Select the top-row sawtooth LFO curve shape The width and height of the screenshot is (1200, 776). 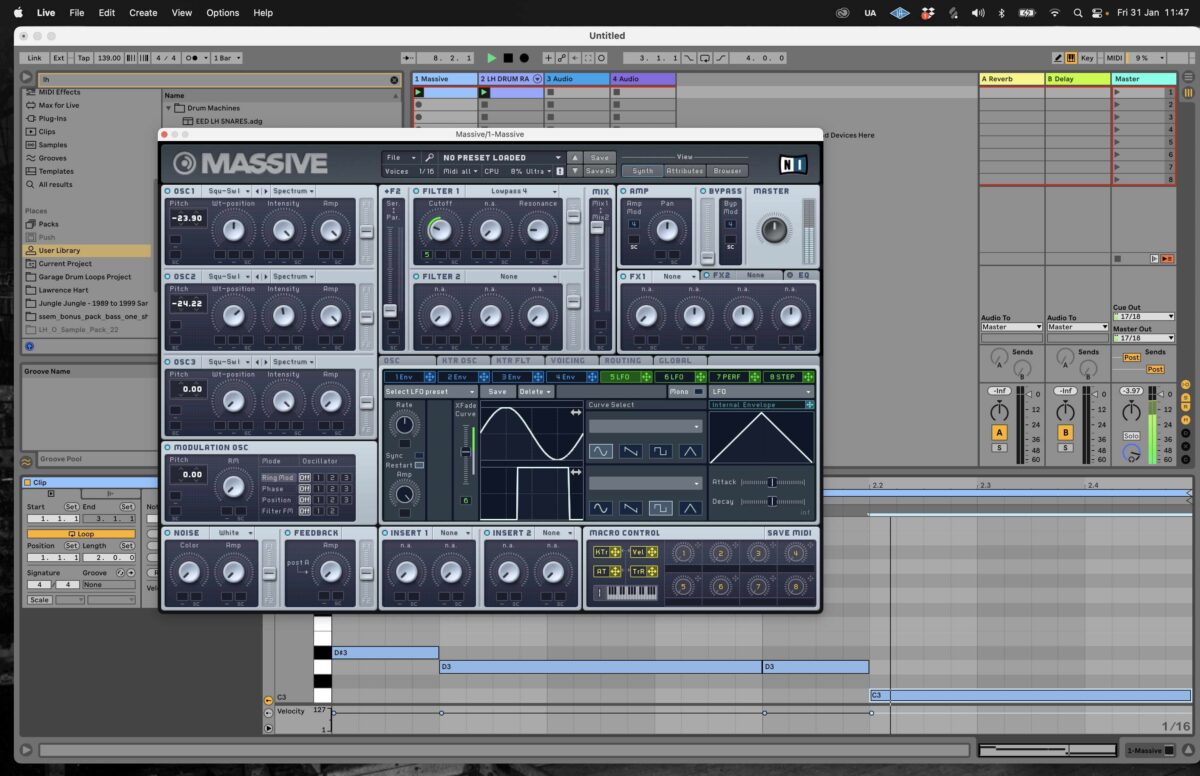point(630,452)
